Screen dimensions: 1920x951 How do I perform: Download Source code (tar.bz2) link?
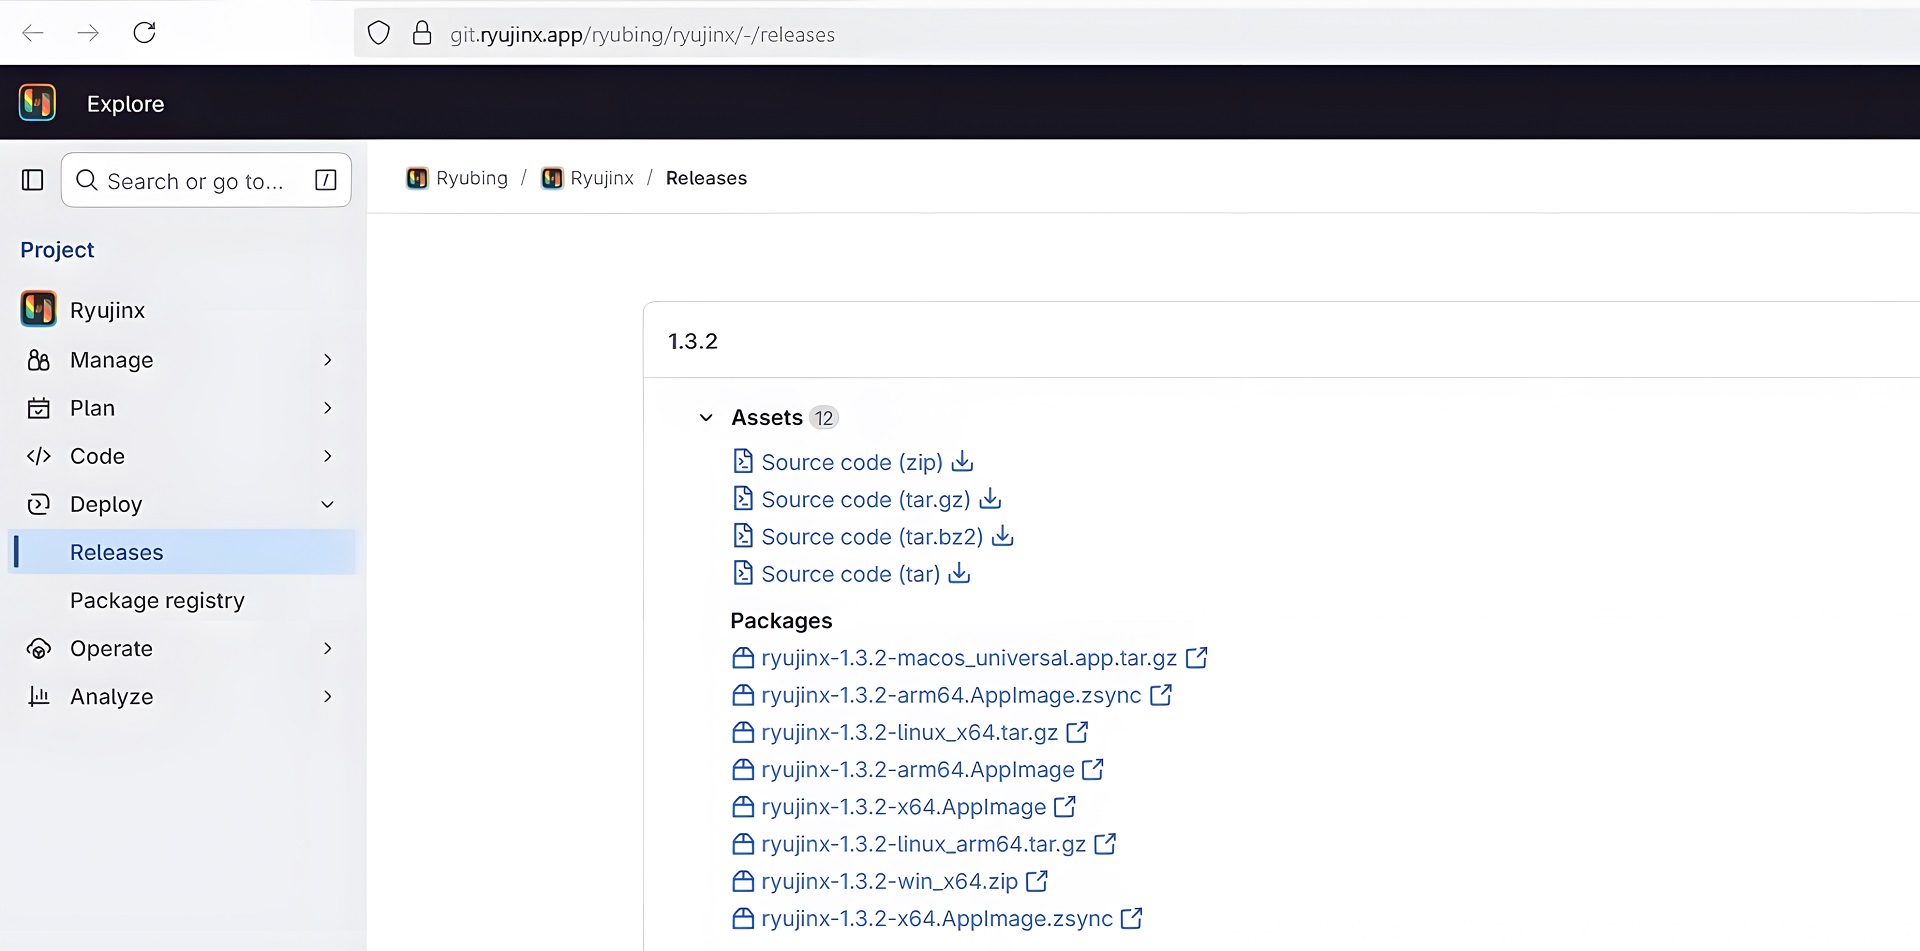coord(872,537)
